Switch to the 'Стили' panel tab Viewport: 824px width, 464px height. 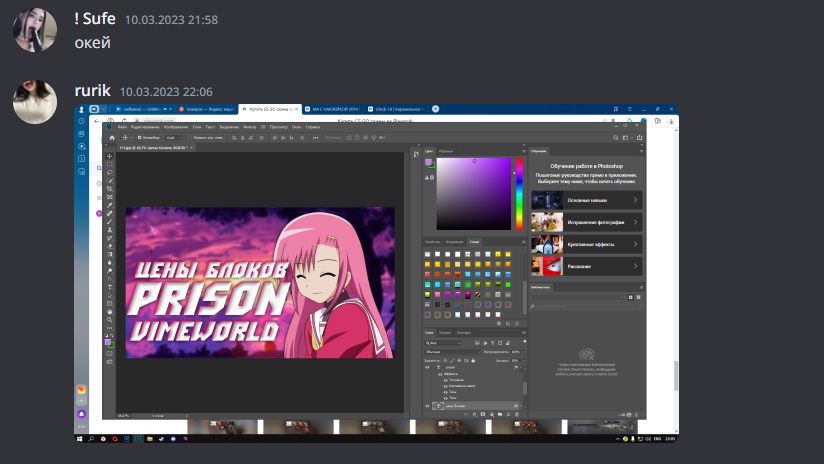click(474, 241)
